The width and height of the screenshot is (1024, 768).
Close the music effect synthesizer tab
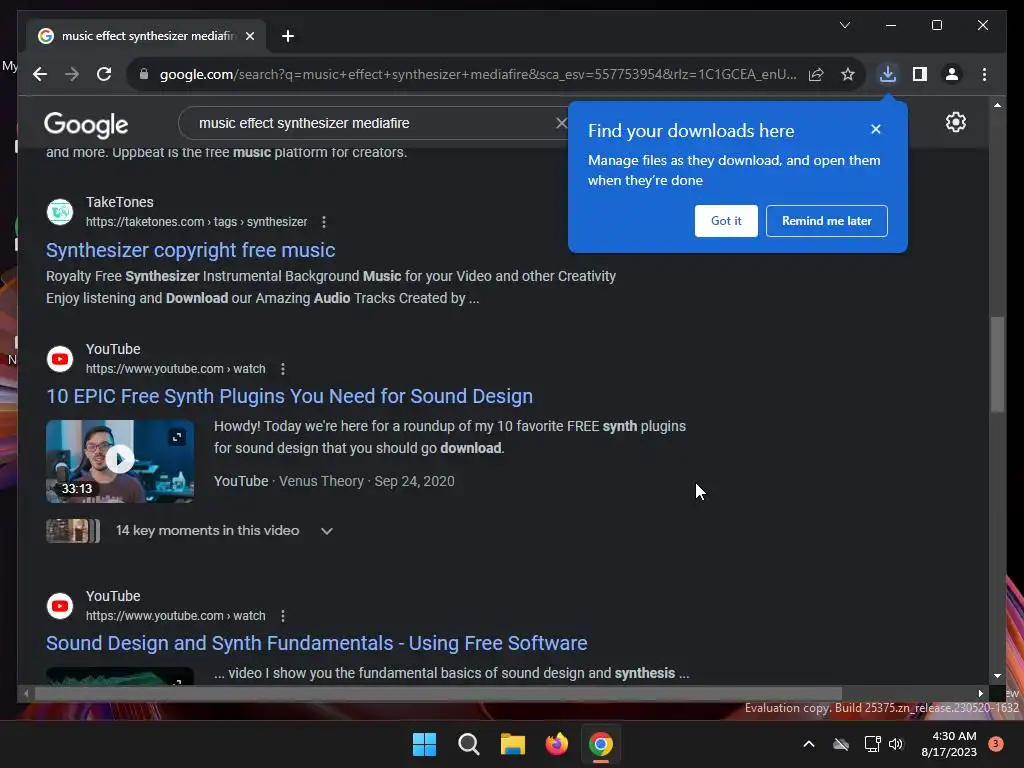click(x=249, y=36)
